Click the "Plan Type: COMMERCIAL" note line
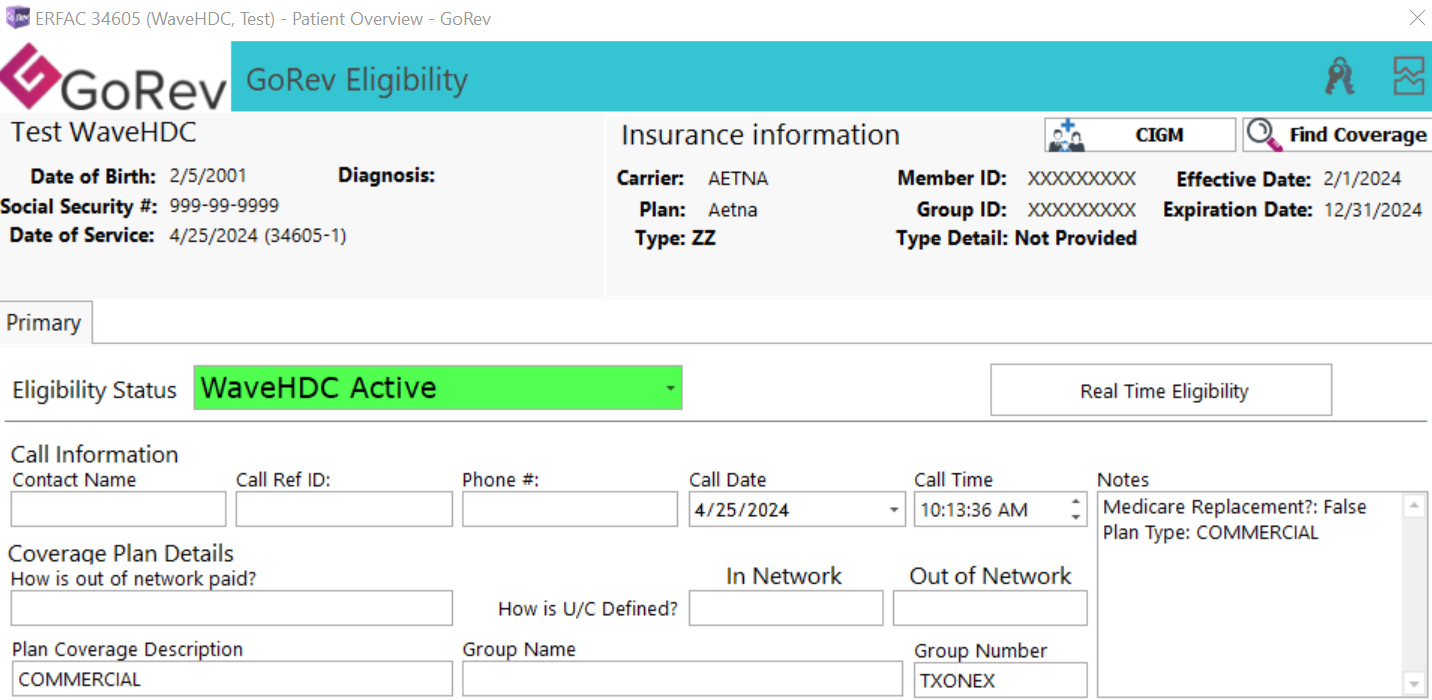Image resolution: width=1432 pixels, height=700 pixels. click(x=1211, y=533)
